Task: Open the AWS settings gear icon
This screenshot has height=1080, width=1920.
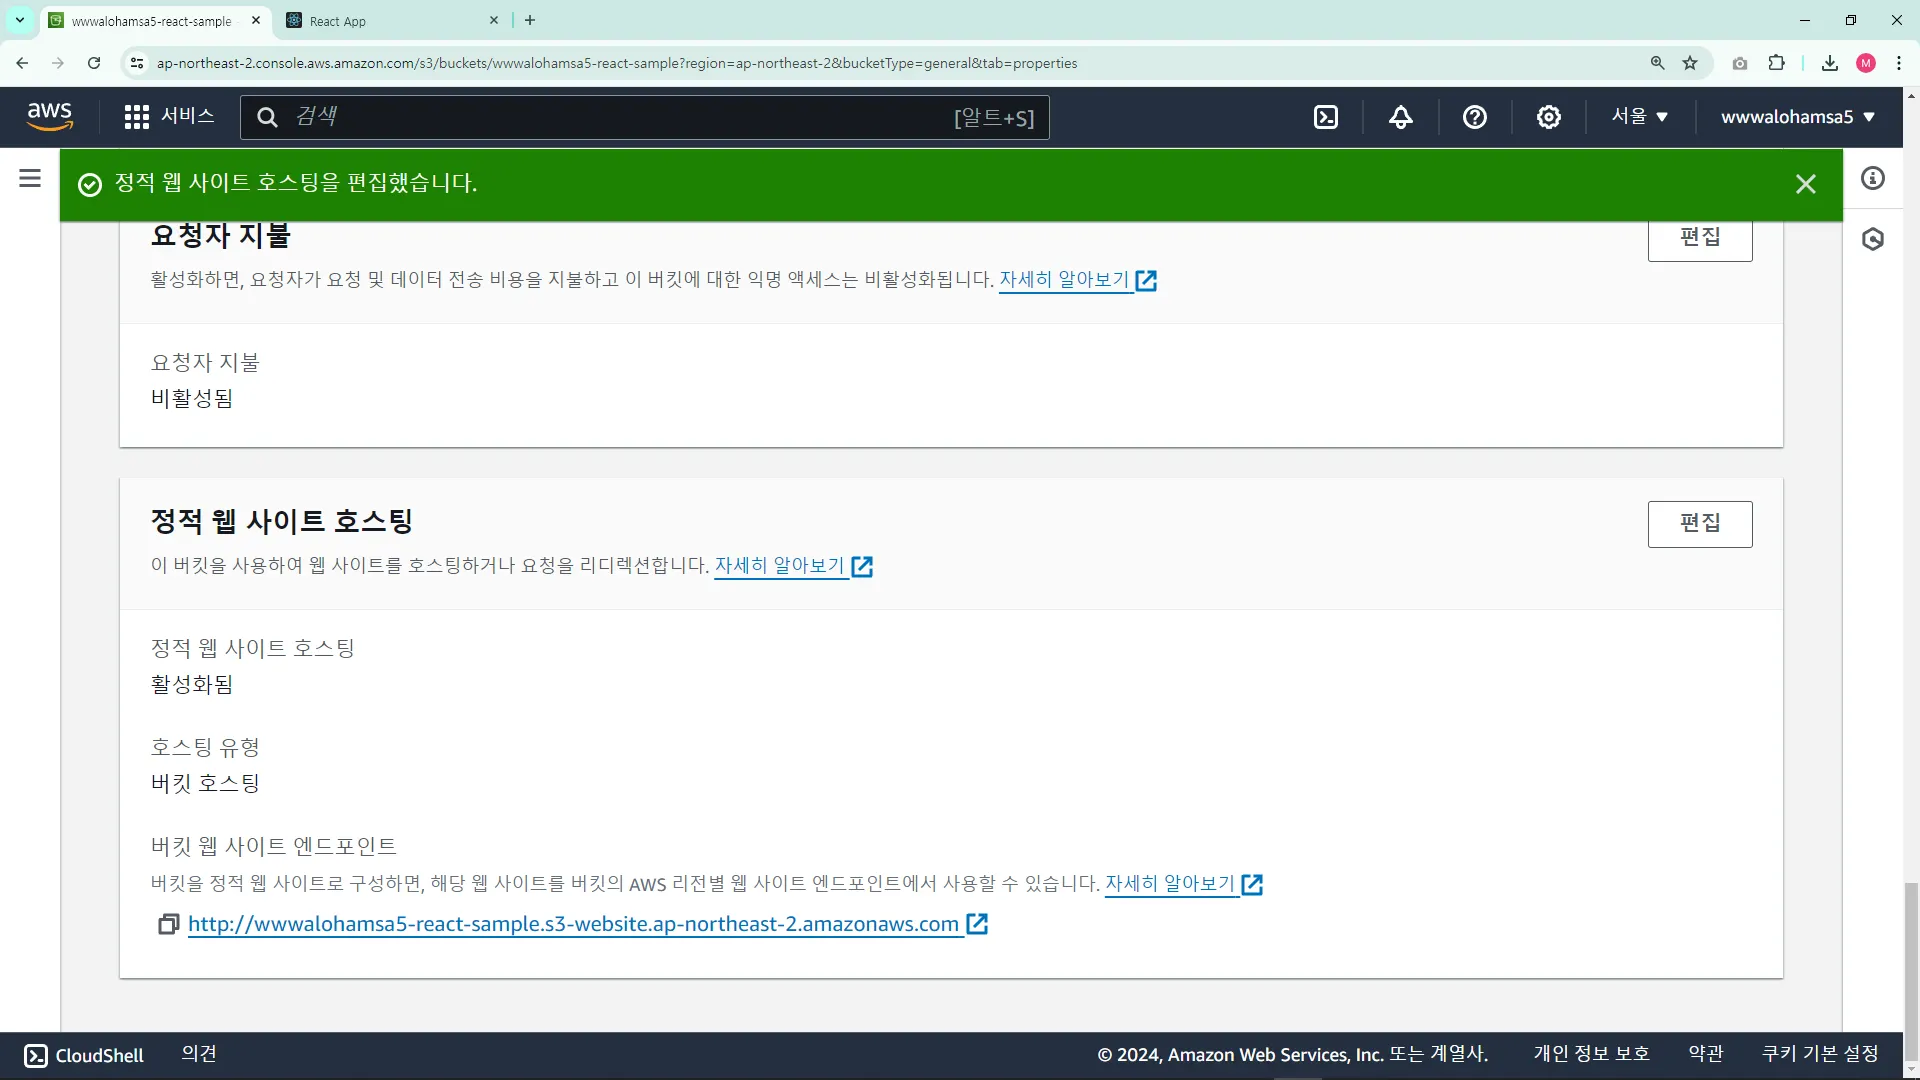Action: pyautogui.click(x=1548, y=117)
